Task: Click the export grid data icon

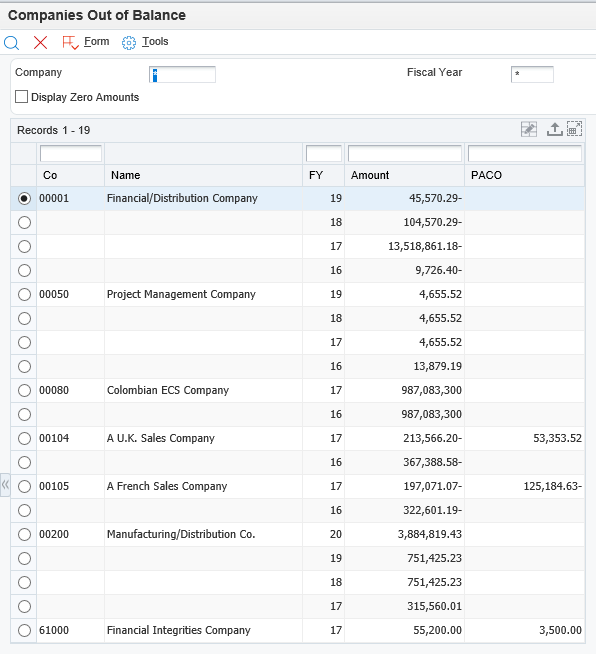Action: [554, 129]
